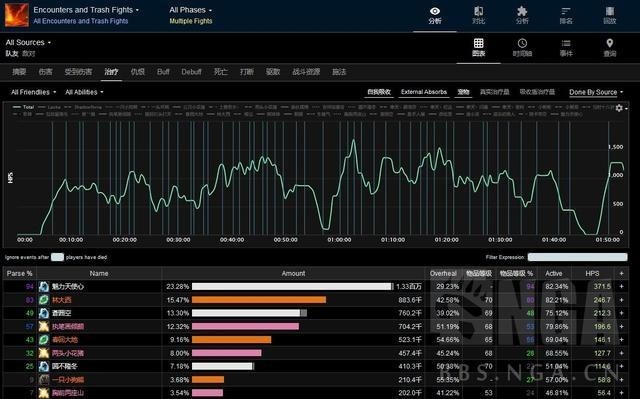
Task: Focus the players-have-died count input
Action: 57,257
